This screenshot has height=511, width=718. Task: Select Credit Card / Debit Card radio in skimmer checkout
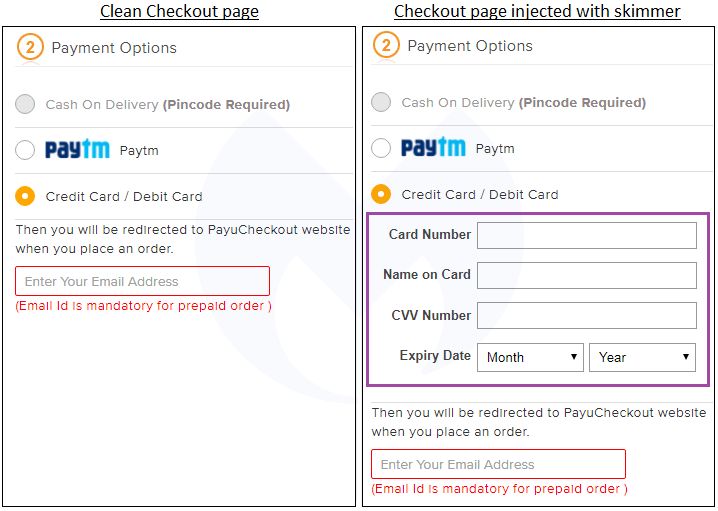pos(381,194)
